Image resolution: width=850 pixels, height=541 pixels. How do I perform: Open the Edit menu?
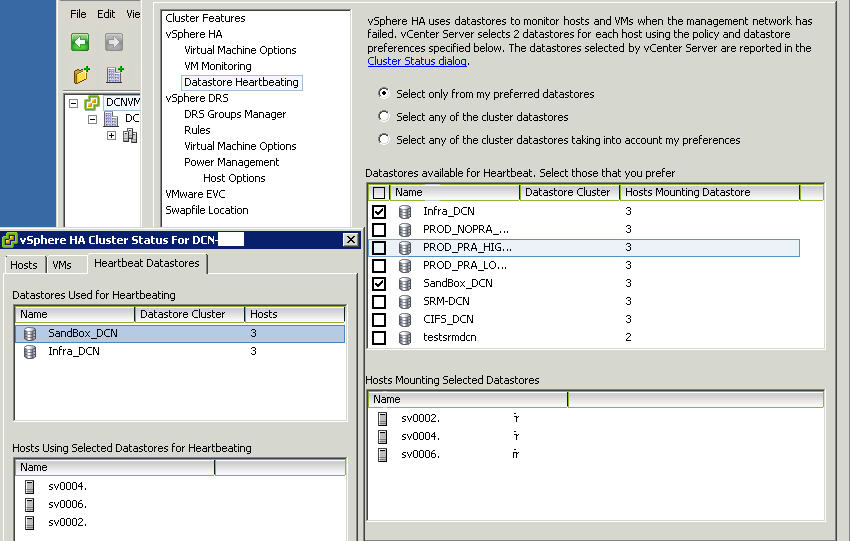point(106,14)
